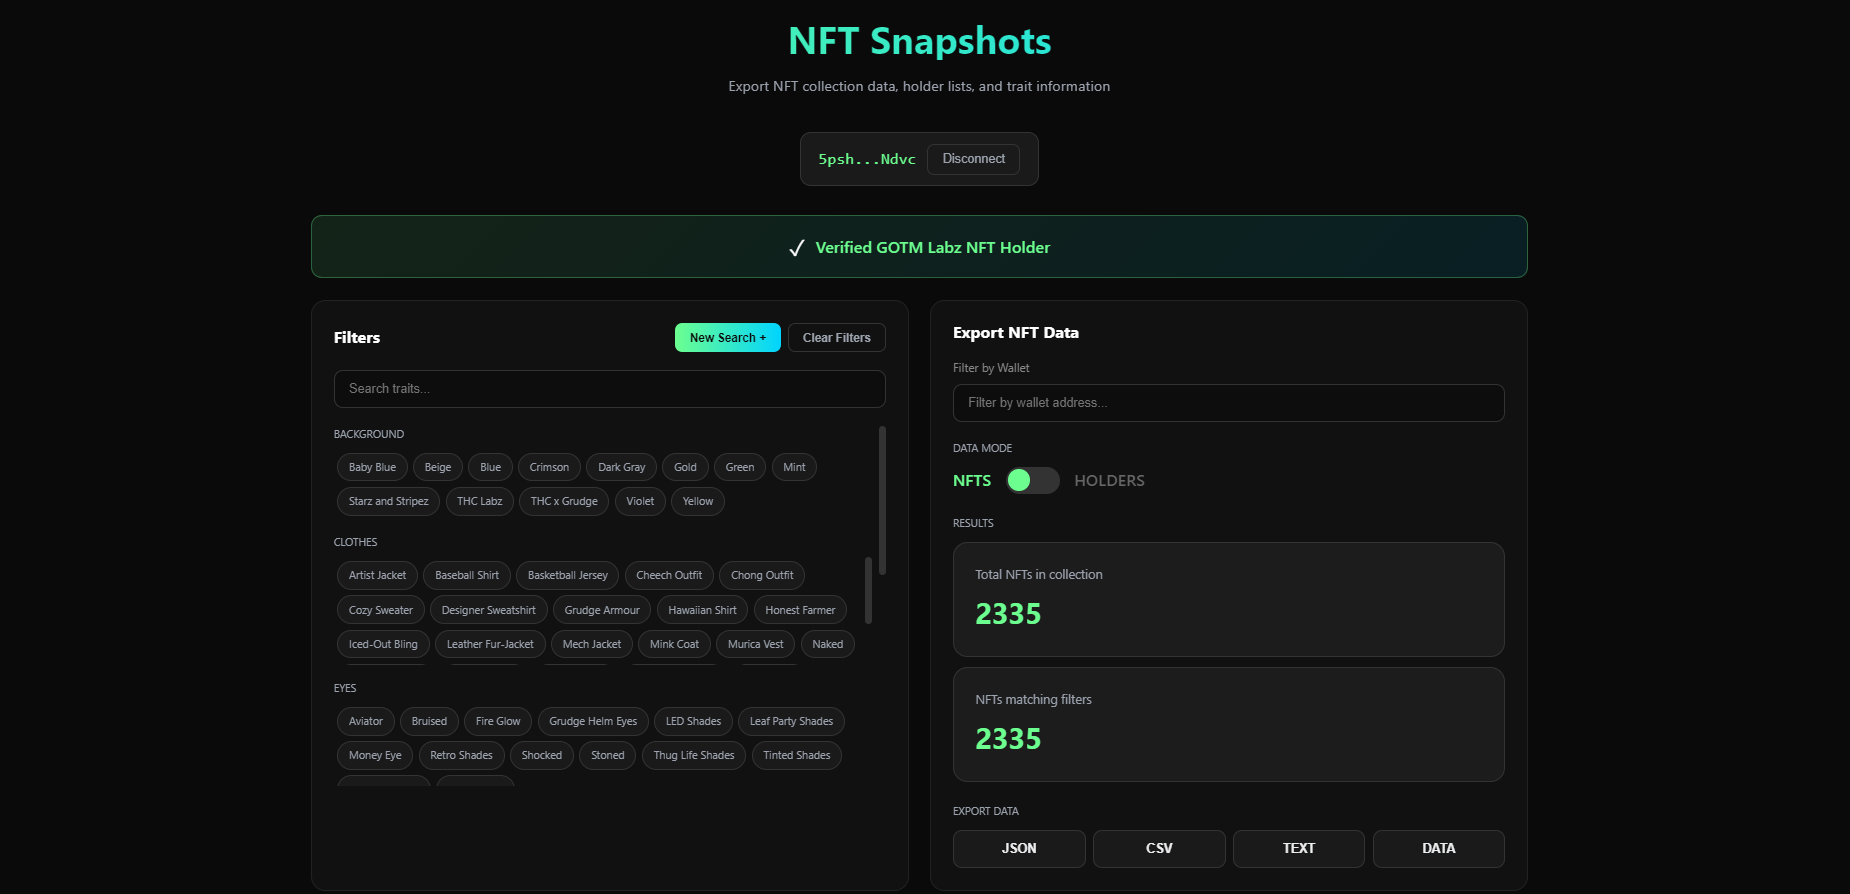Viewport: 1850px width, 894px height.
Task: Select the Grudge Armour clothes trait
Action: click(602, 610)
